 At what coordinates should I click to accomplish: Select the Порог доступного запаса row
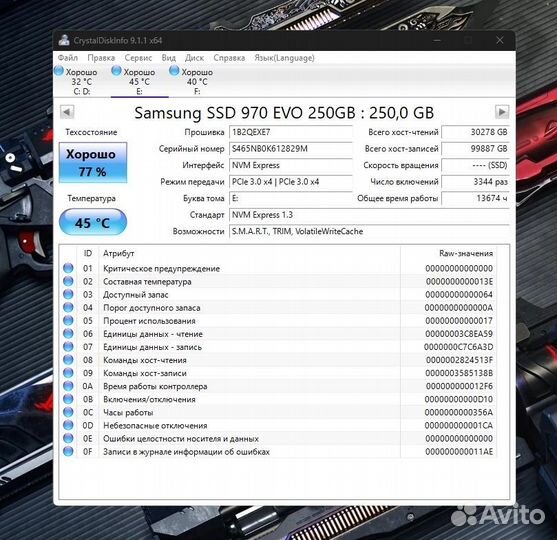(278, 308)
